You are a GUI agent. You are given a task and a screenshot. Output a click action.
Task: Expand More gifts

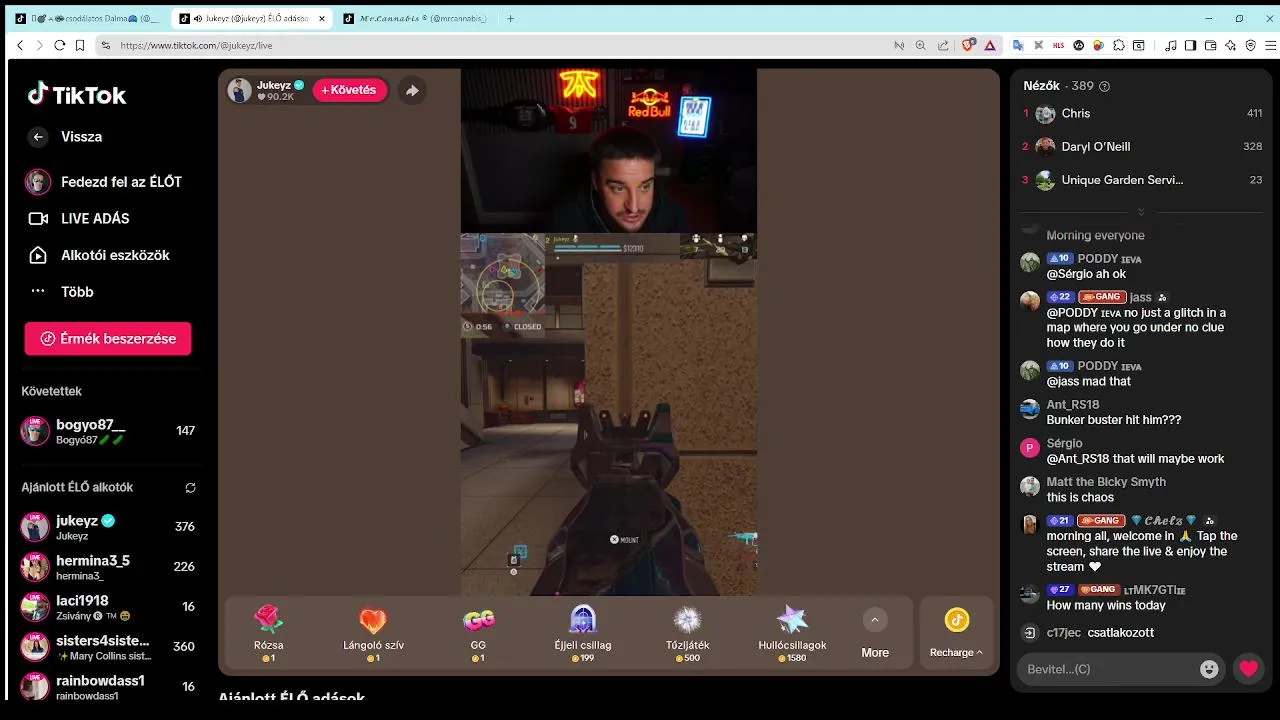pos(875,634)
